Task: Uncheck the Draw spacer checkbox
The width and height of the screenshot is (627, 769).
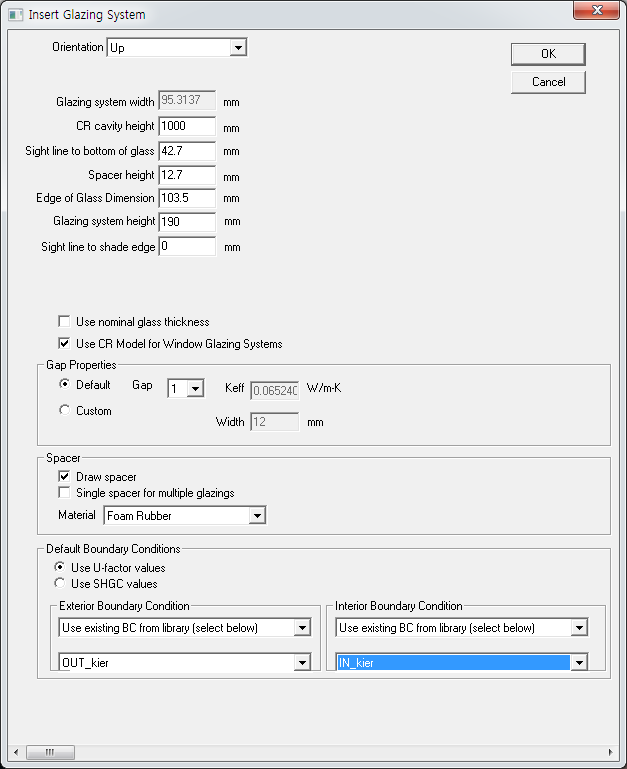Action: tap(65, 477)
